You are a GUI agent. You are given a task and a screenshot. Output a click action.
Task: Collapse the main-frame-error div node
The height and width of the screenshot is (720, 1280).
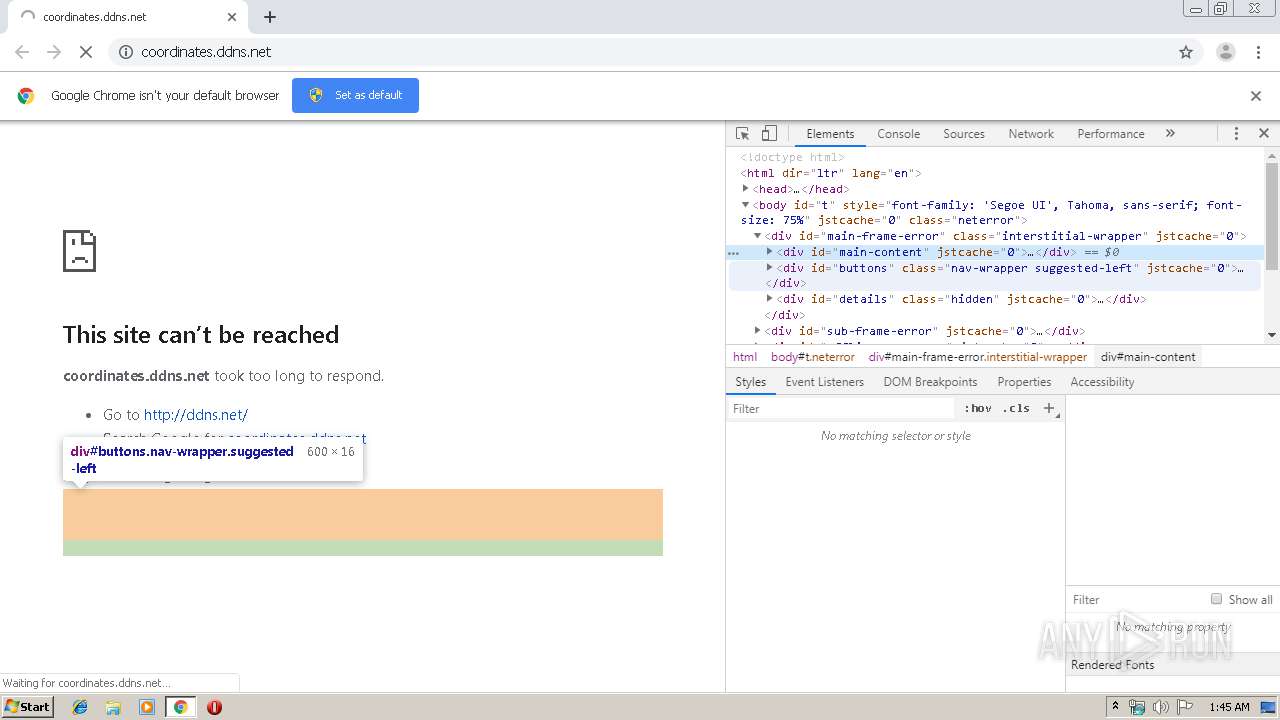click(758, 236)
